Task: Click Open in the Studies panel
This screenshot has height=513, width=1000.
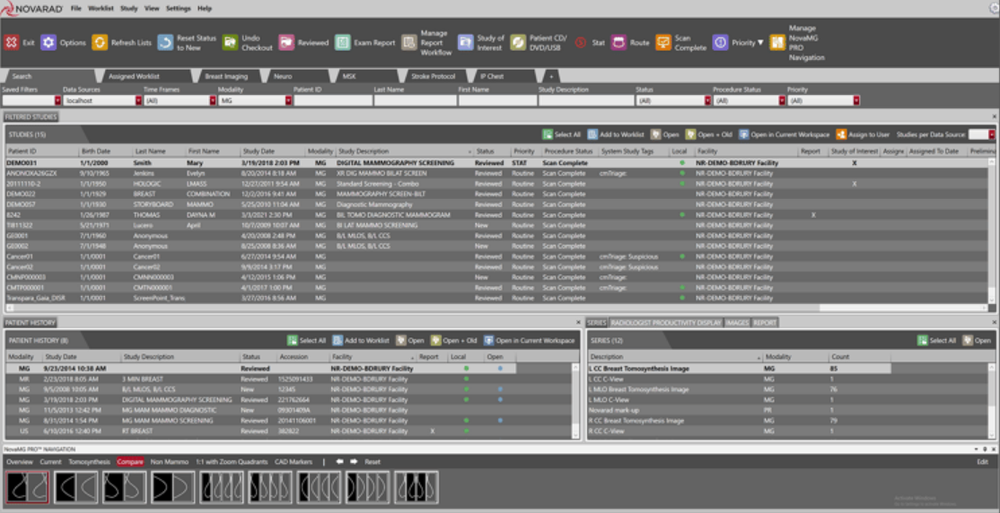Action: tap(665, 135)
